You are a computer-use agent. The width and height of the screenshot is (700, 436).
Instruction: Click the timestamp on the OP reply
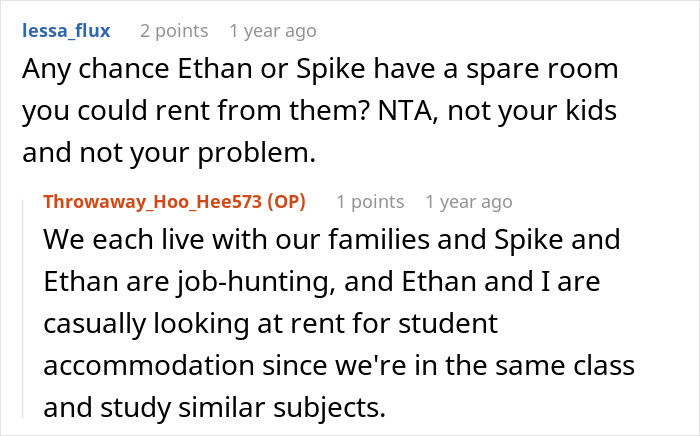coord(468,202)
